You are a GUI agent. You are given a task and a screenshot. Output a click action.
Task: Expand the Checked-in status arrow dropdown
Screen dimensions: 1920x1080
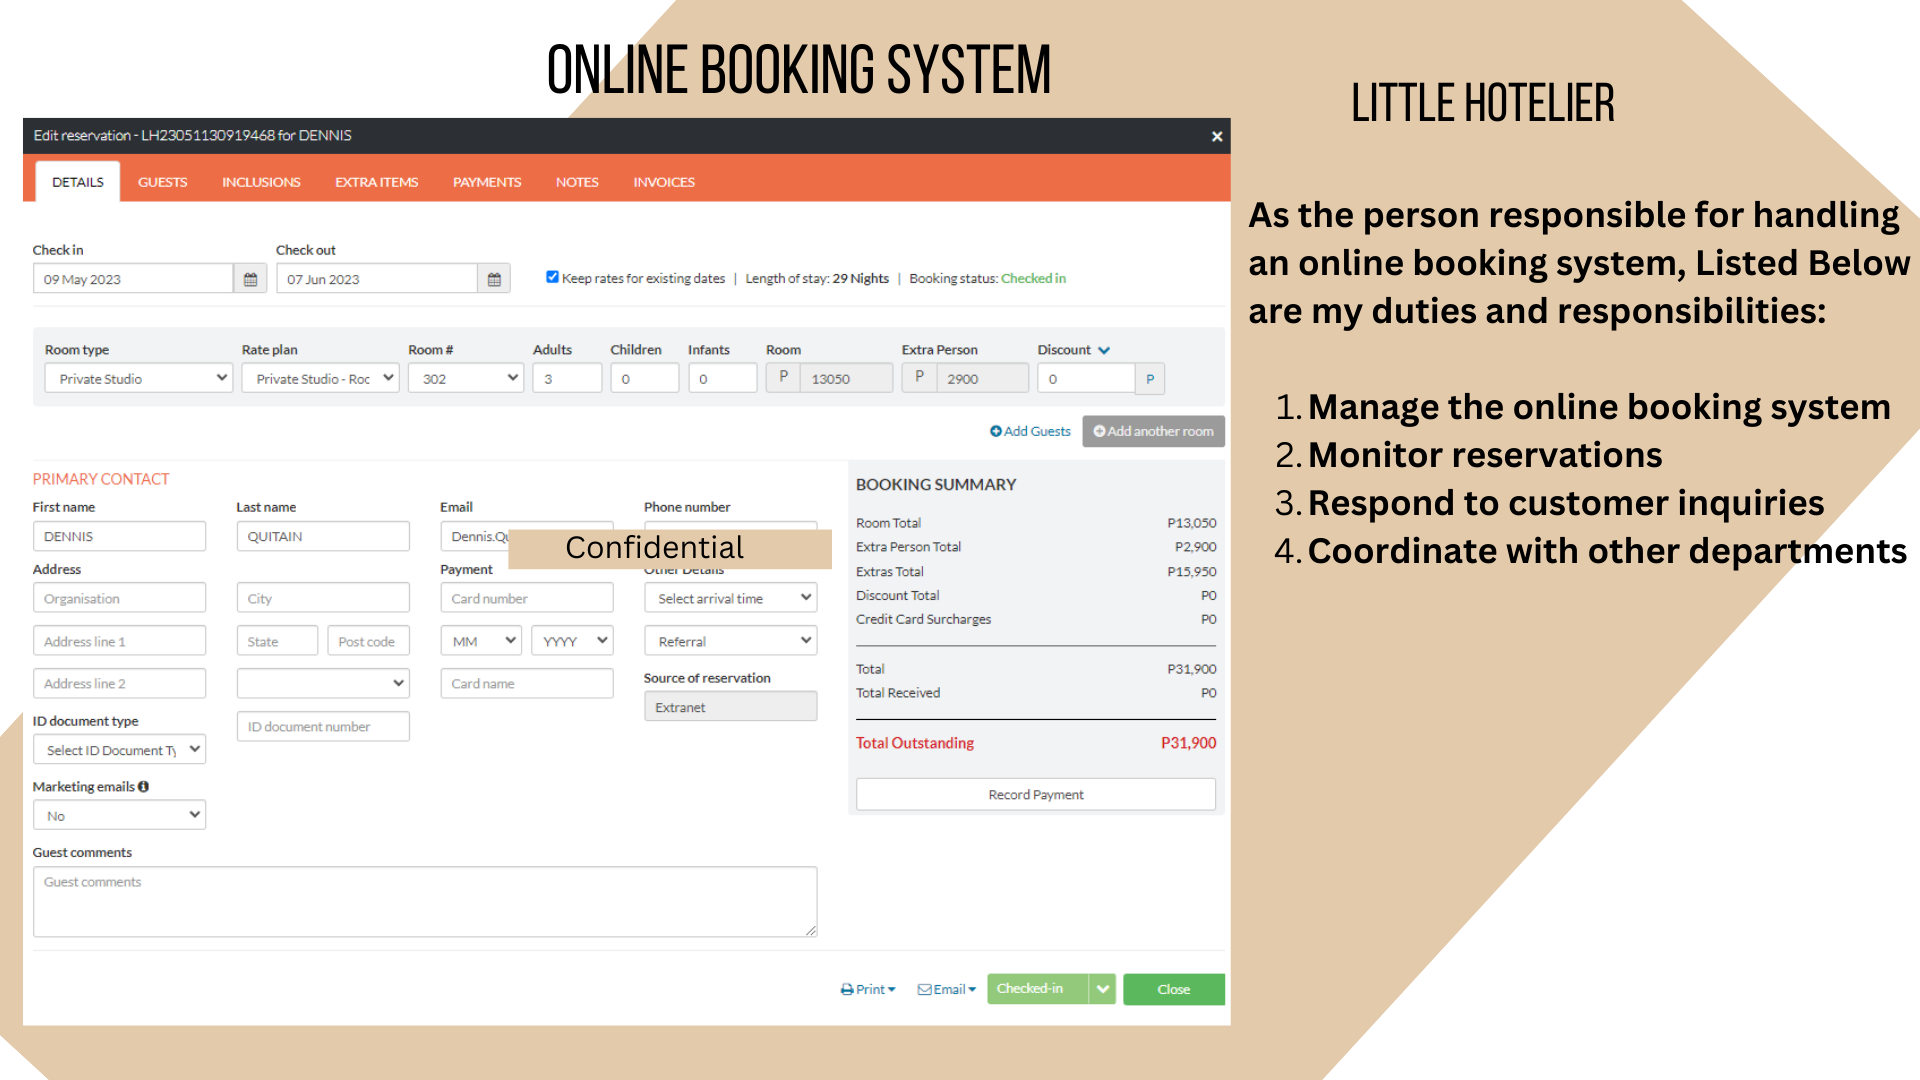click(1102, 989)
